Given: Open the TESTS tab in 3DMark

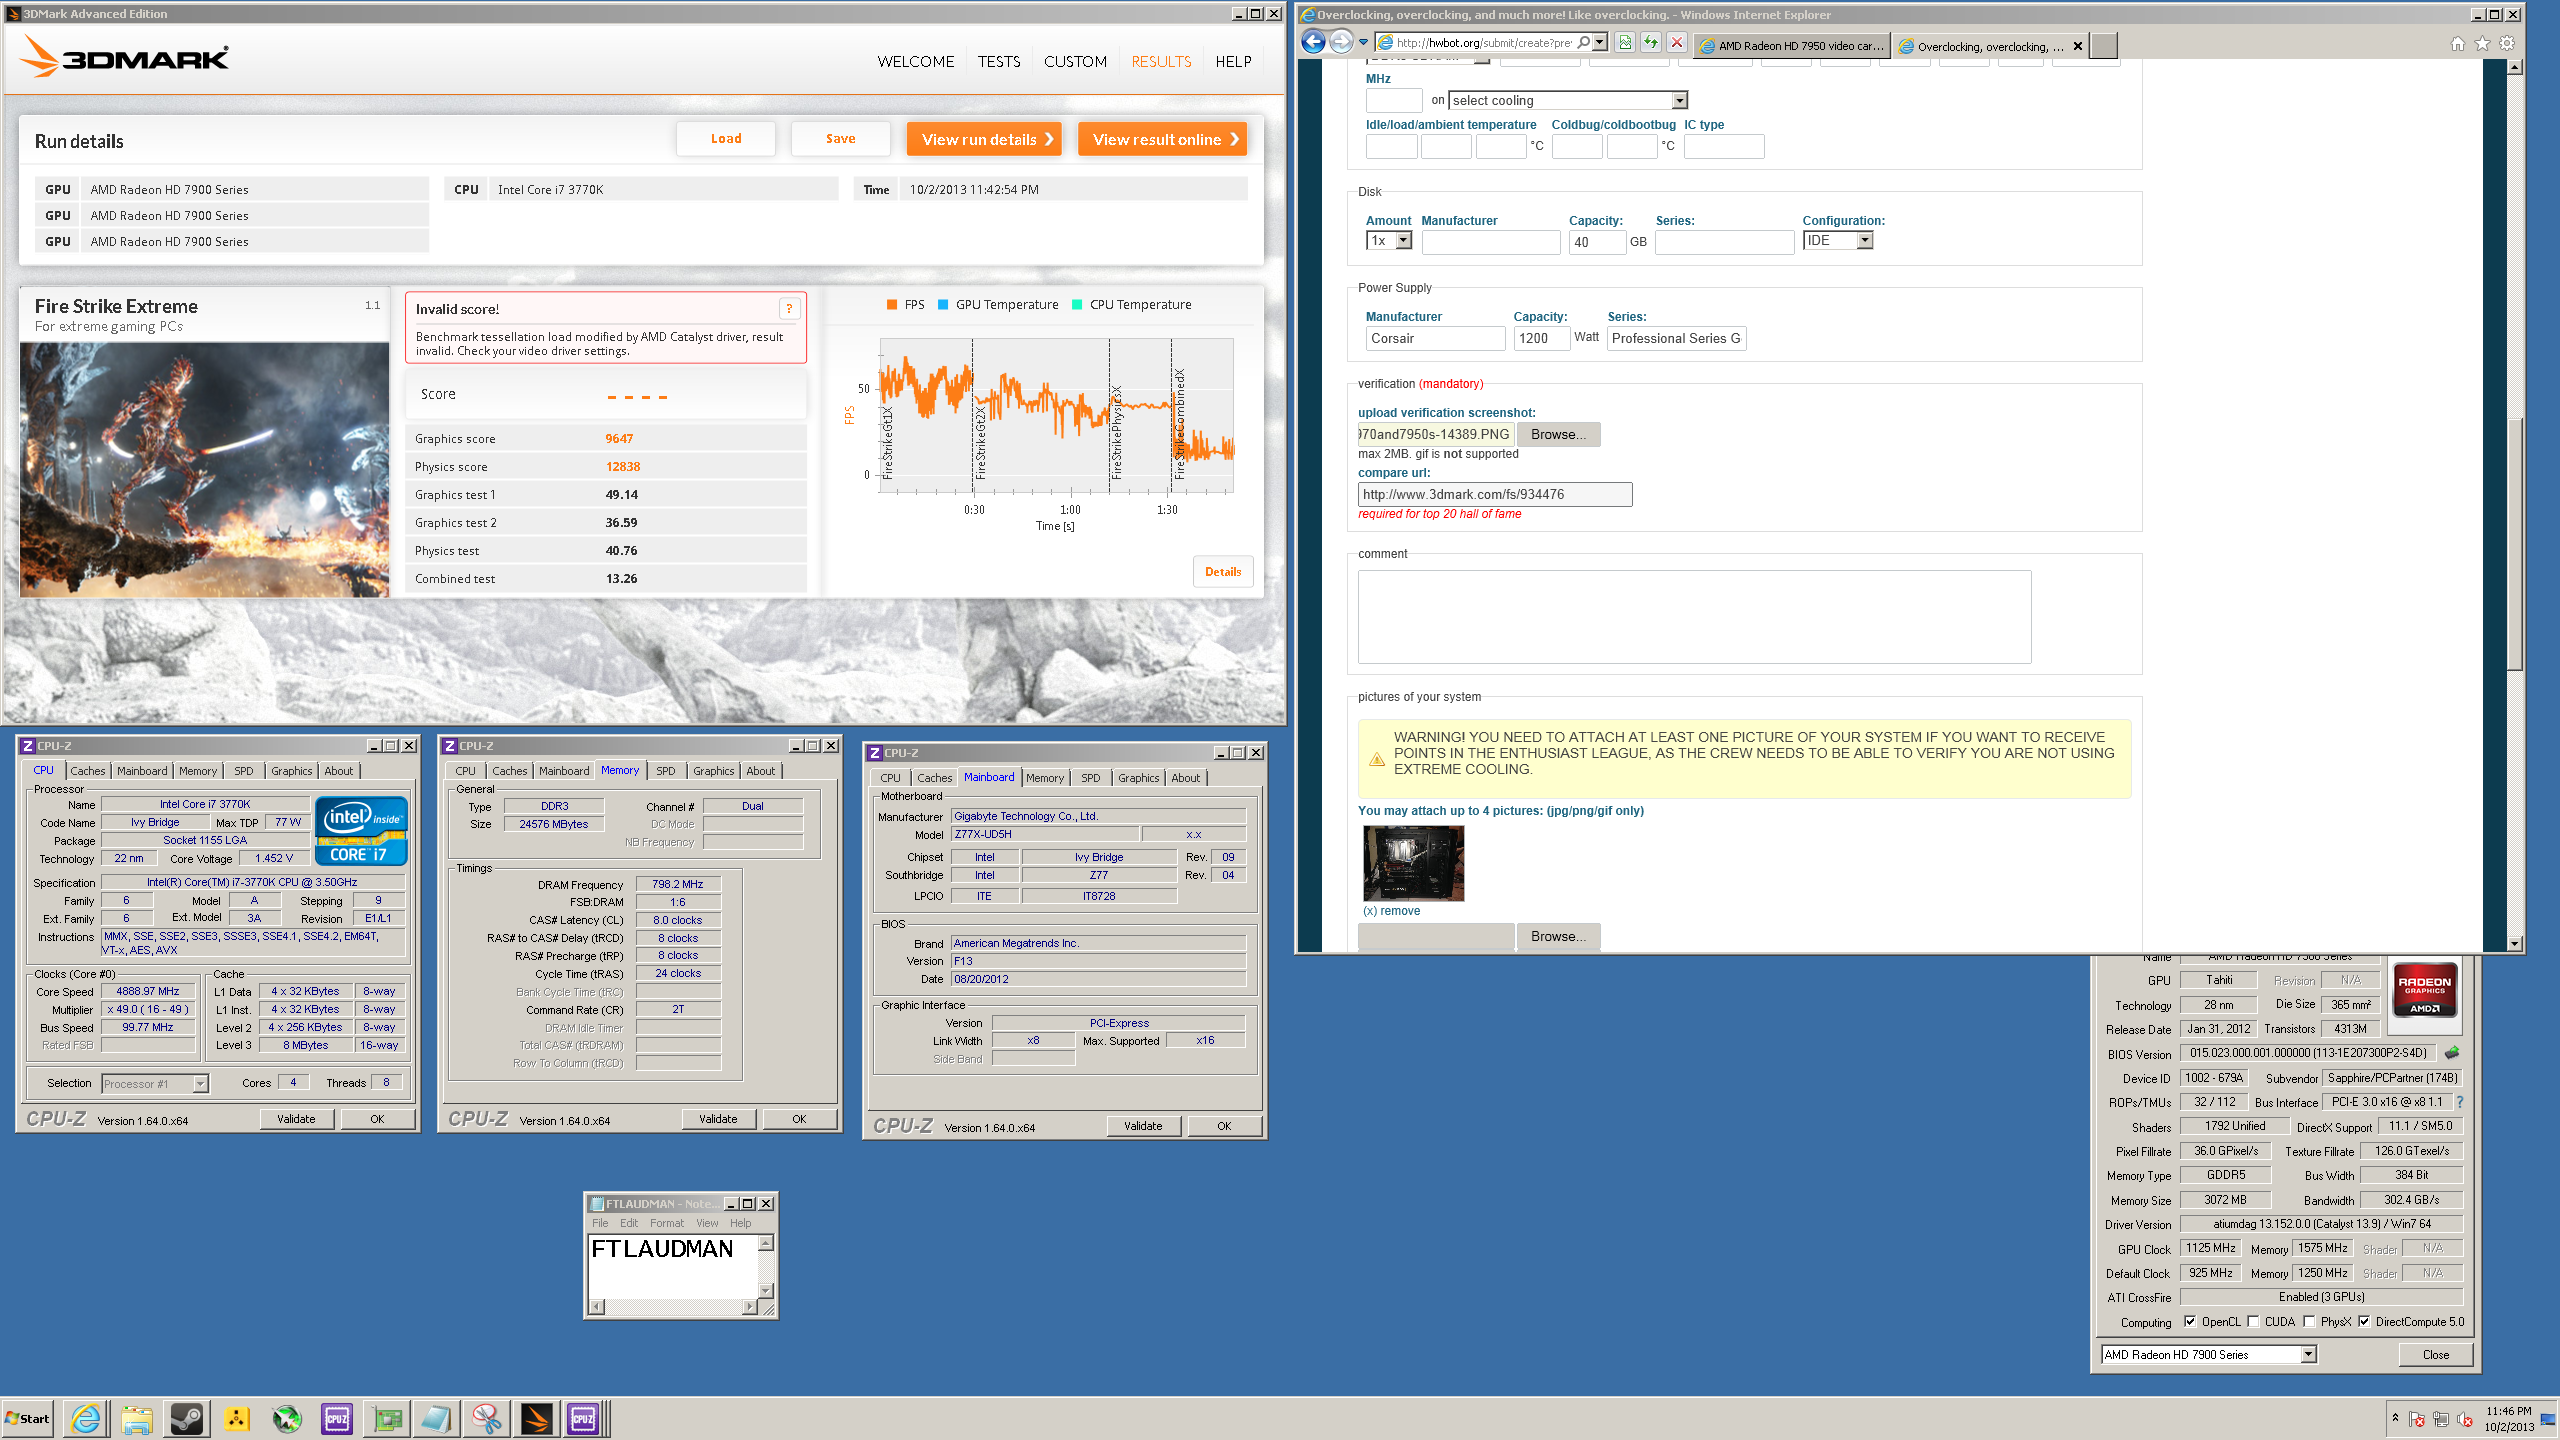Looking at the screenshot, I should click(x=999, y=61).
